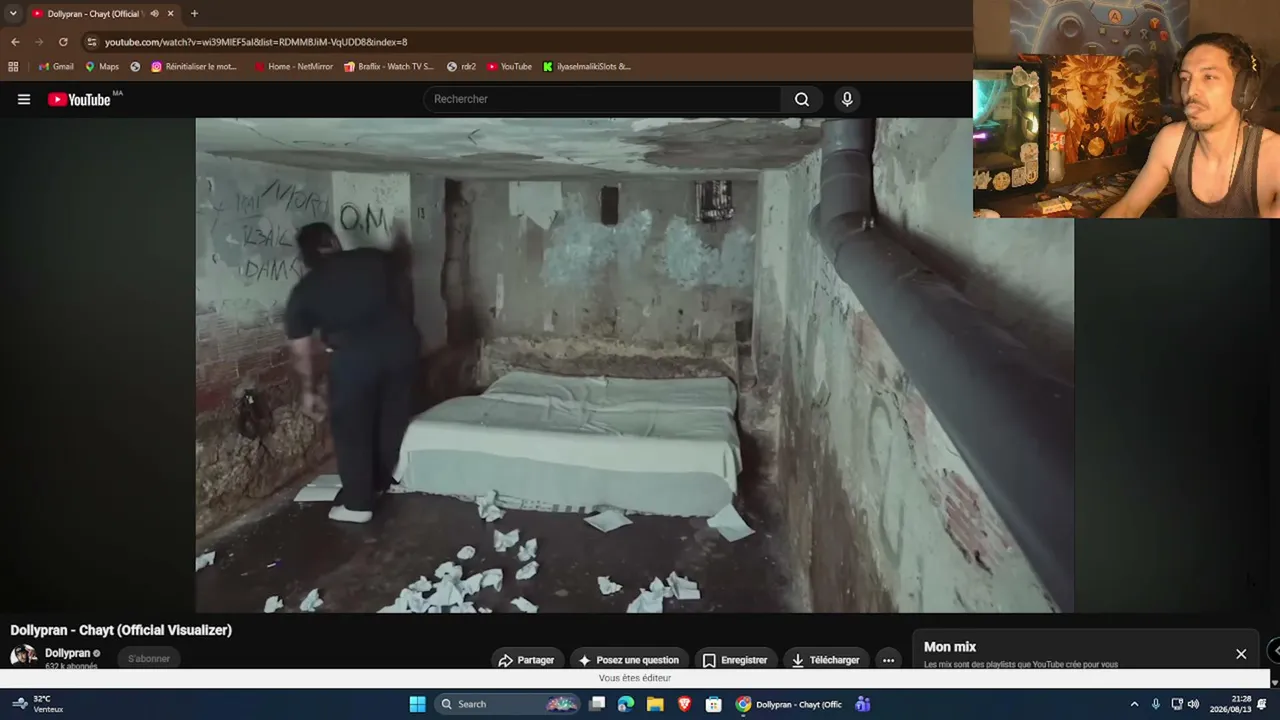Viewport: 1280px width, 720px height.
Task: Show hidden system tray icons
Action: (1134, 704)
